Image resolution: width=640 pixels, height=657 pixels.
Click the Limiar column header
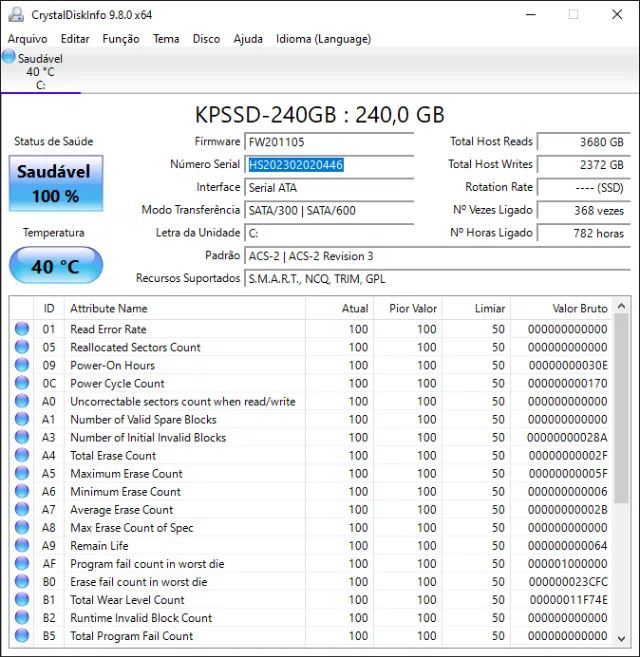pyautogui.click(x=476, y=309)
